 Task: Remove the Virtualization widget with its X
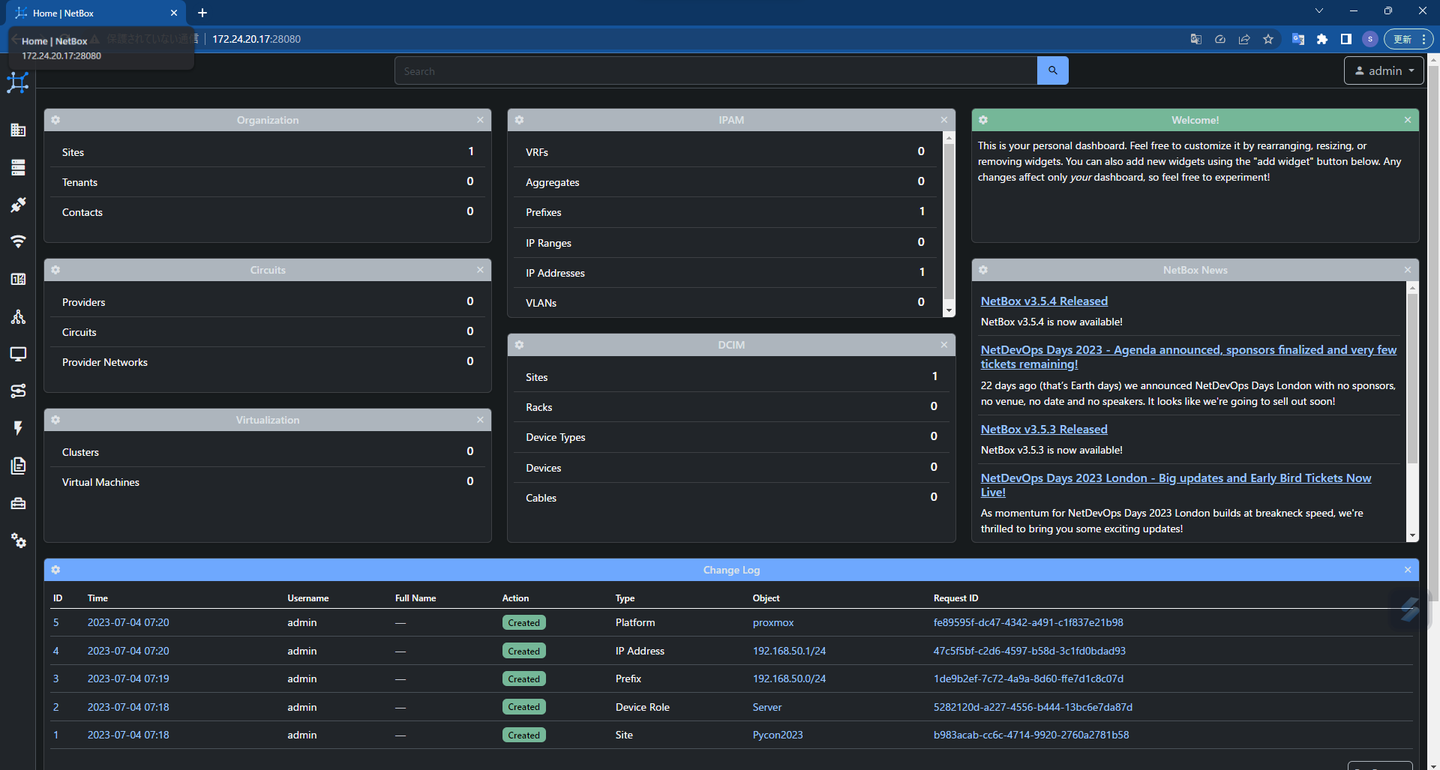pos(480,420)
